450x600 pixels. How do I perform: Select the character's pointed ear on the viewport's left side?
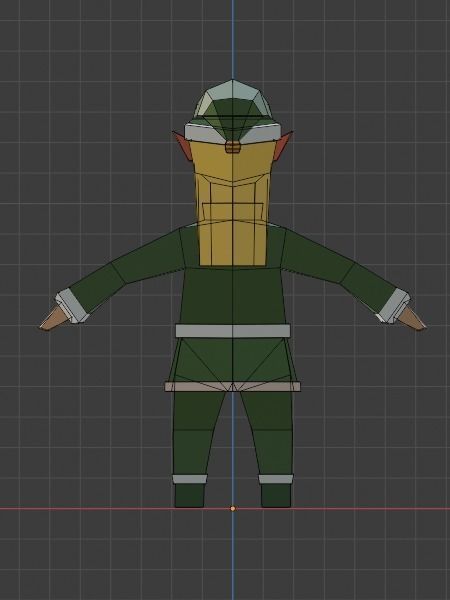pyautogui.click(x=183, y=146)
